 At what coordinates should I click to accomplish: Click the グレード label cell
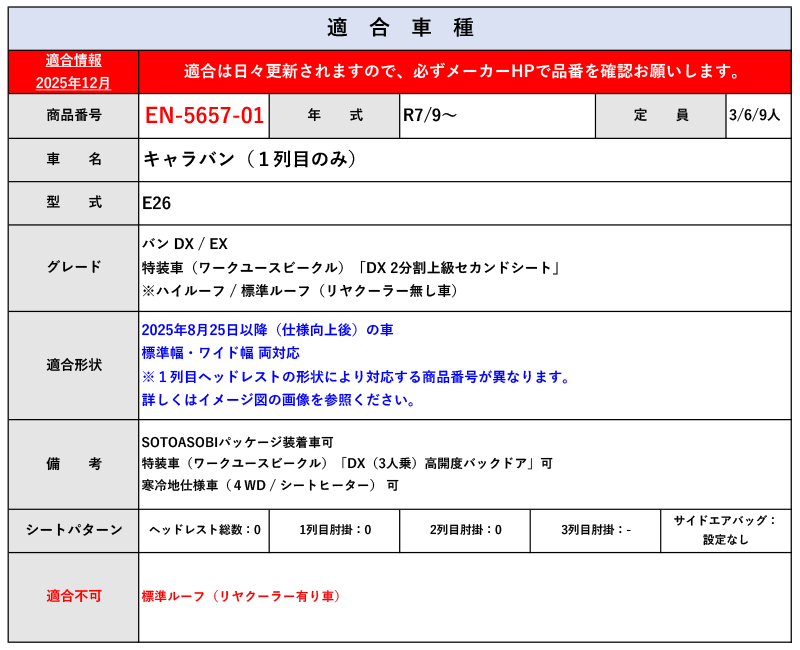point(73,267)
